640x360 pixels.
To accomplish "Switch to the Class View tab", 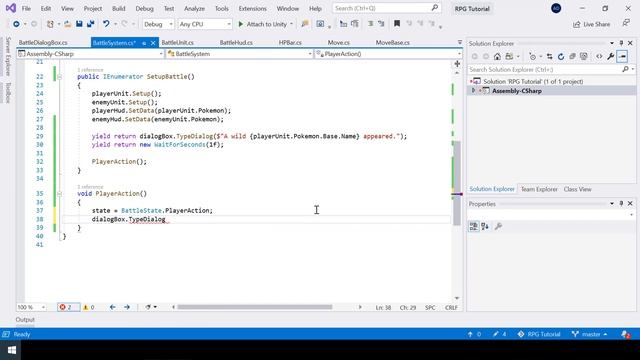I will (x=577, y=189).
